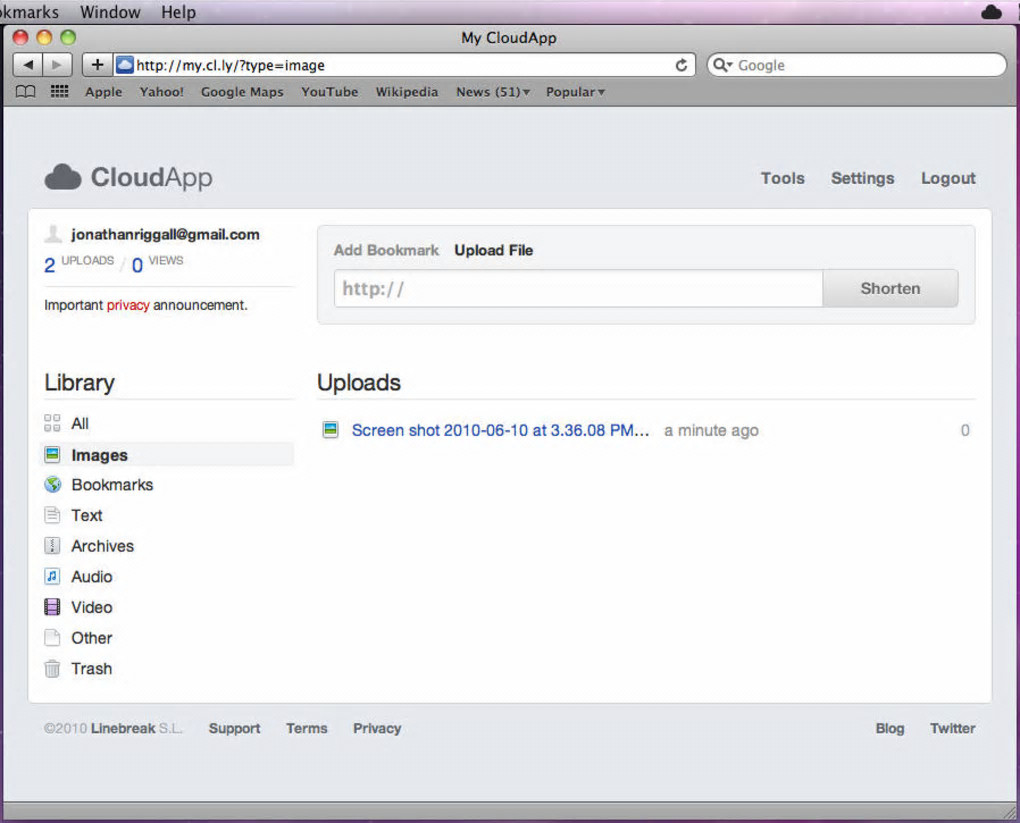1020x823 pixels.
Task: Go forward with the browser forward arrow
Action: coord(57,64)
